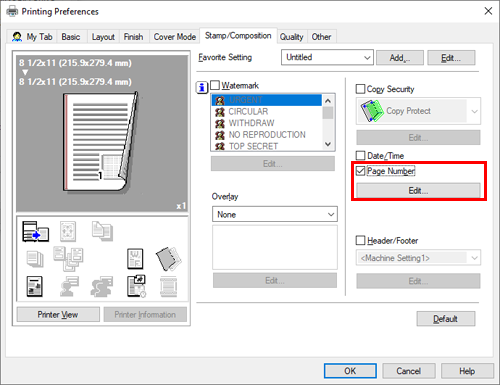Uncheck the Page Number checkbox
Image resolution: width=500 pixels, height=385 pixels.
click(360, 171)
